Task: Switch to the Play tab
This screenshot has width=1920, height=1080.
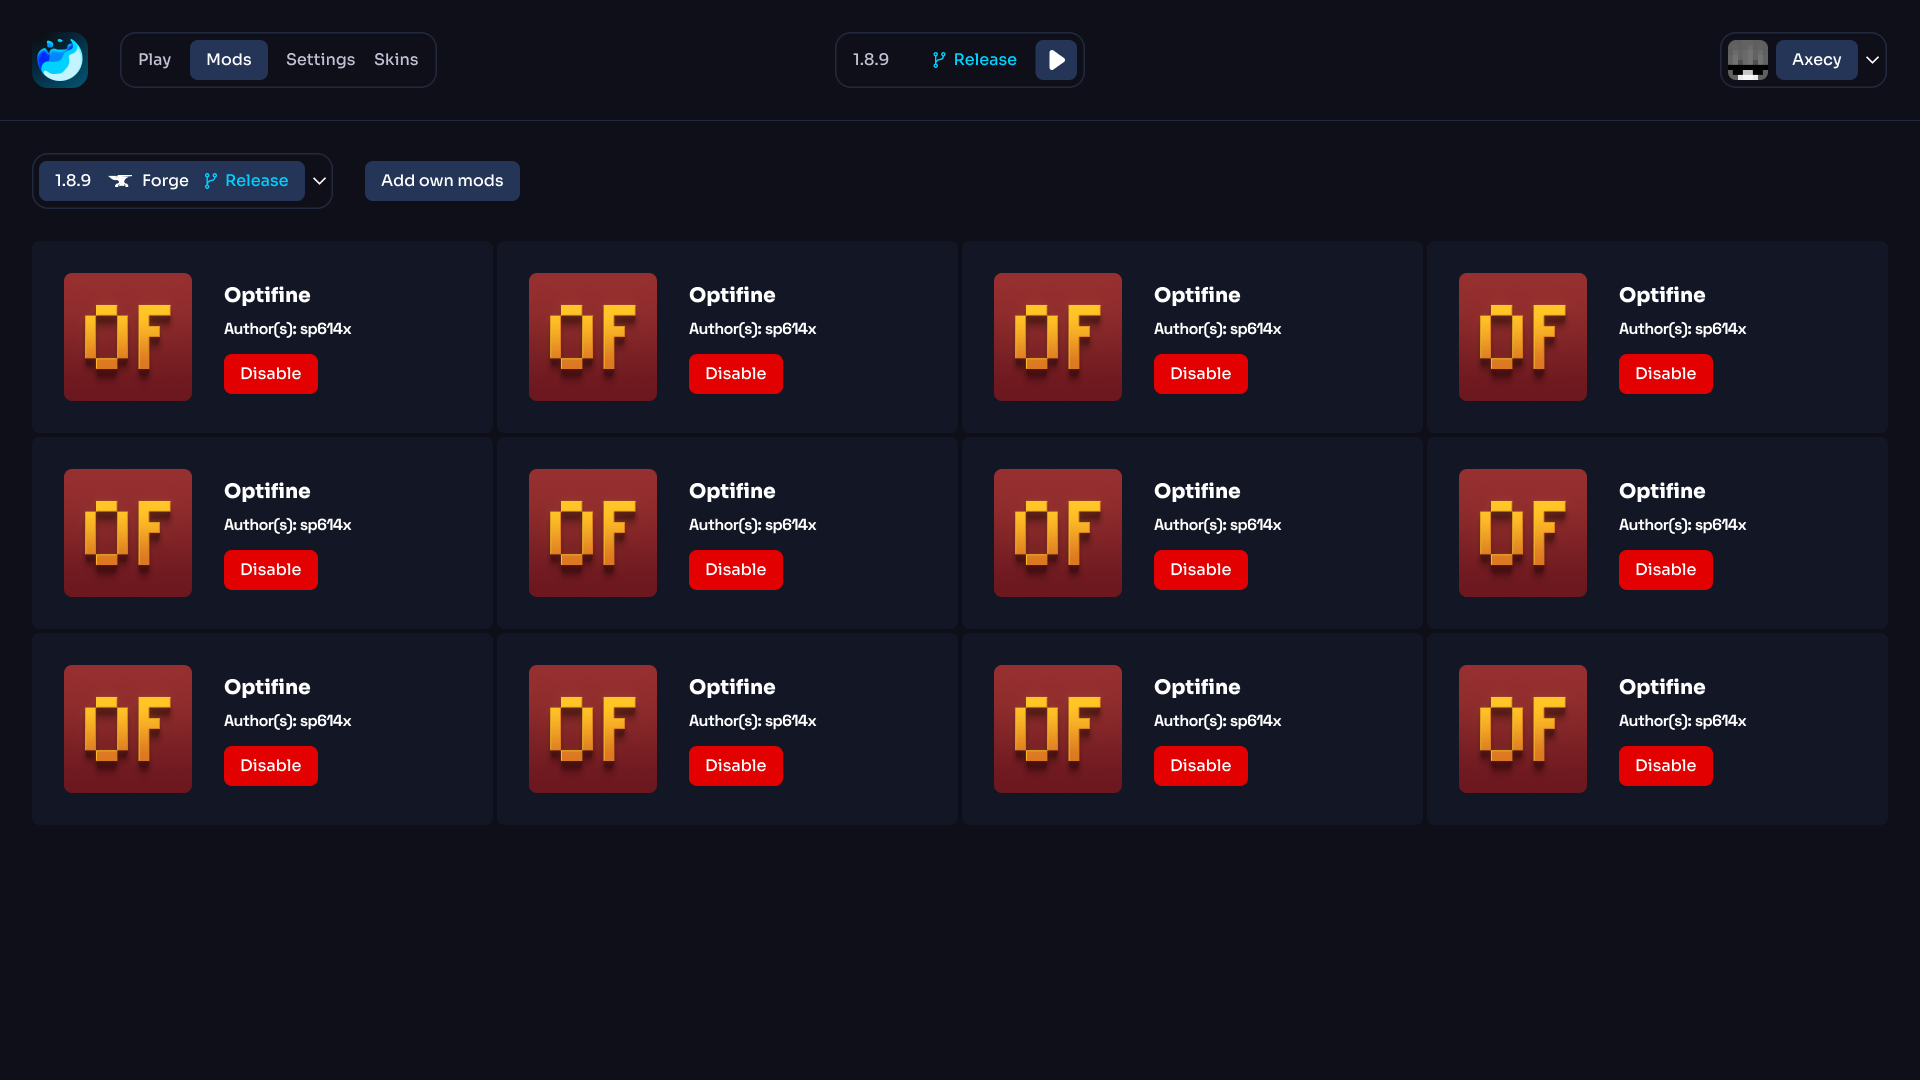Action: pos(154,60)
